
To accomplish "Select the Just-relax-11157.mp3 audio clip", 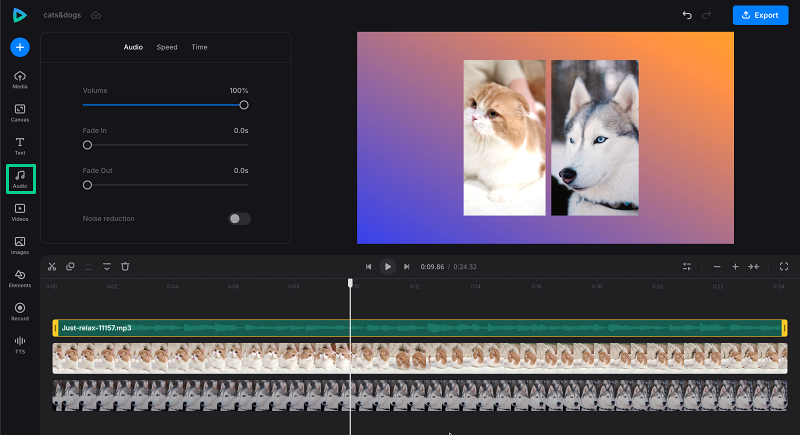I will pyautogui.click(x=420, y=328).
